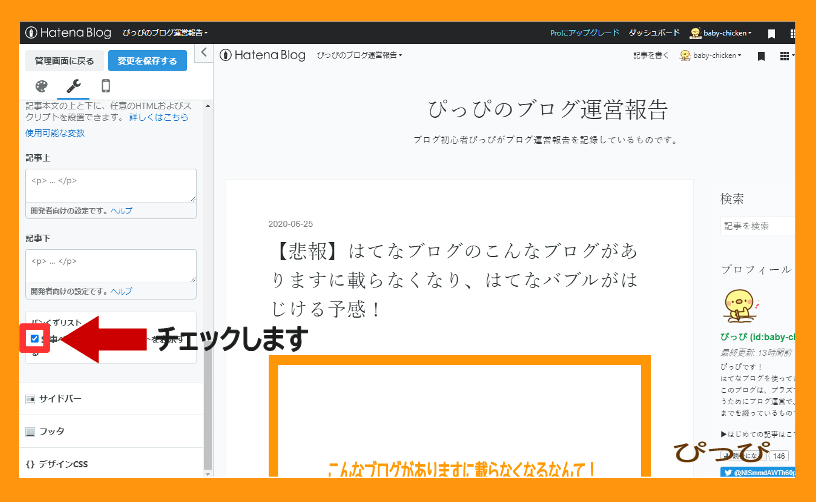
Task: Open the baby-chicken user menu in top bar
Action: coord(728,33)
